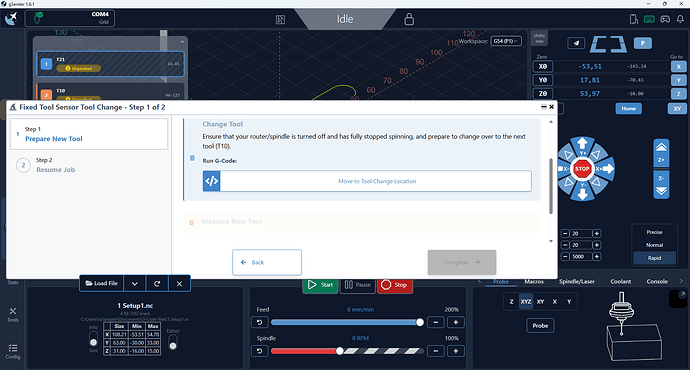Open the gamepad controller icon
Viewport: 690px width, 370px height.
pos(665,19)
